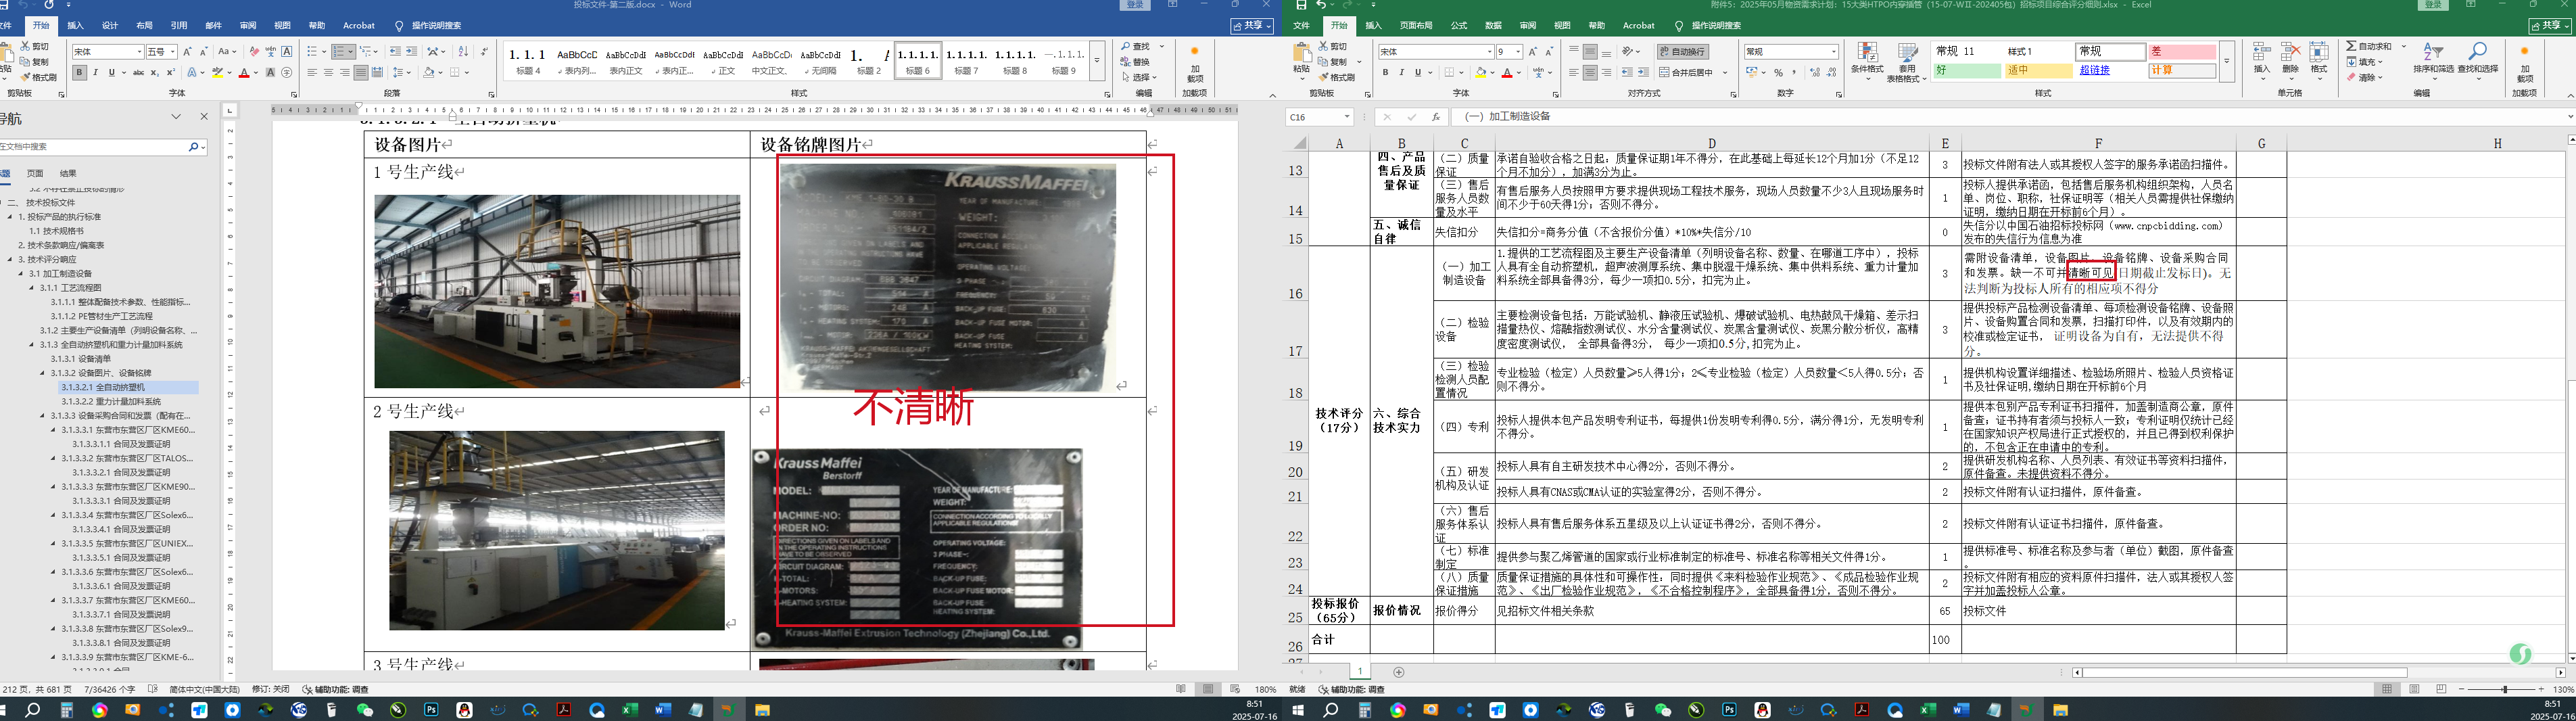Screen dimensions: 2576x721
Task: Sort paragraphs in Word ribbon
Action: [463, 51]
